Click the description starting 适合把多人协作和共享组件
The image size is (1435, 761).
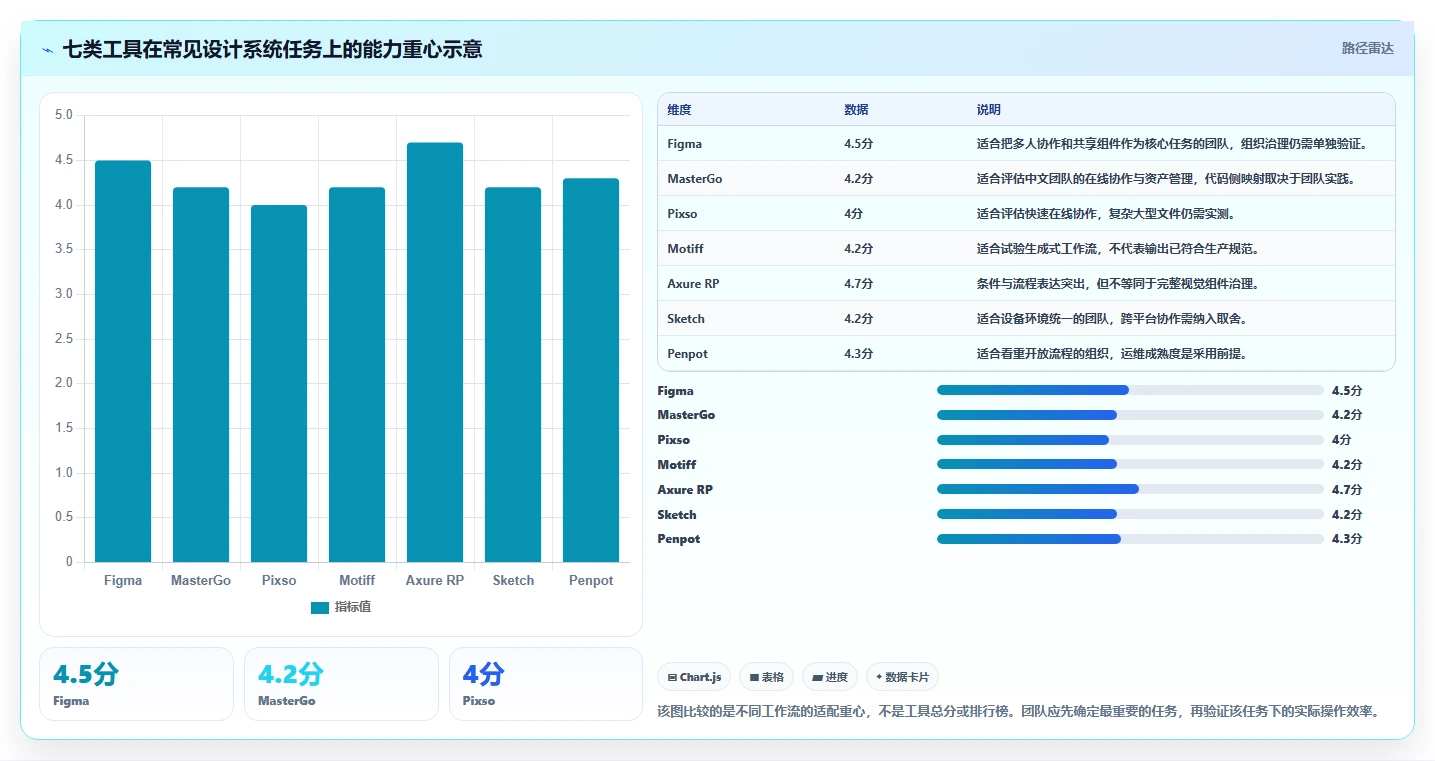pos(1172,144)
